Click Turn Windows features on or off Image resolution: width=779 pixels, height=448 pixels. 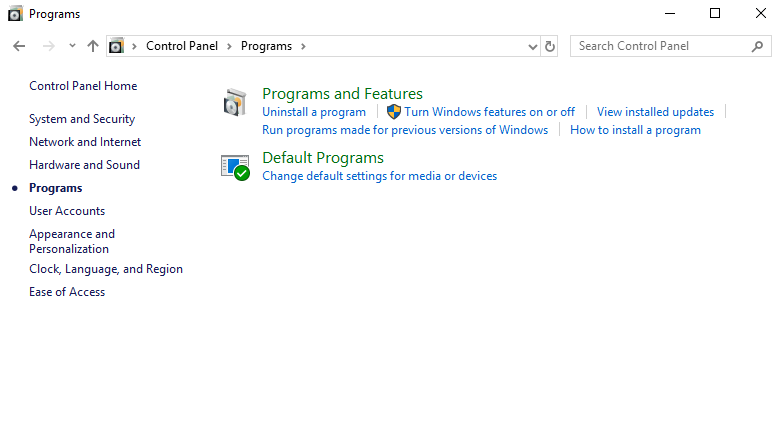(x=489, y=112)
